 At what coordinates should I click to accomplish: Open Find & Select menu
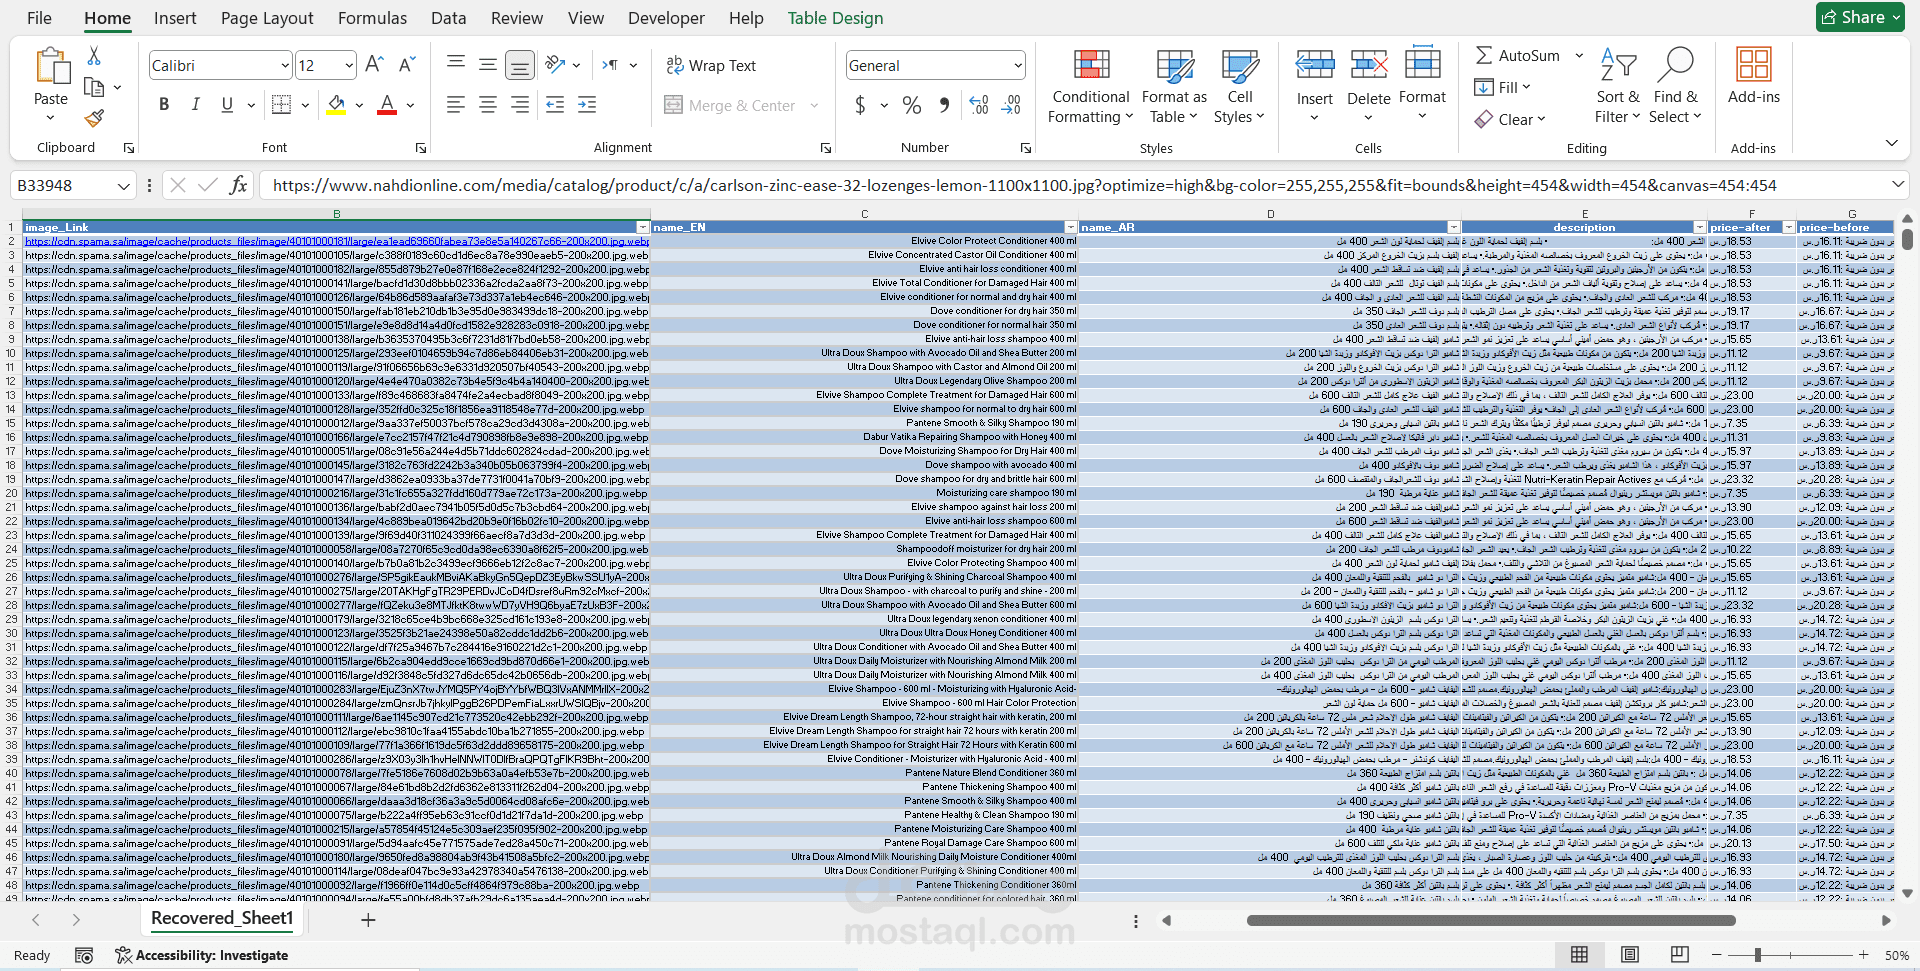(1676, 87)
